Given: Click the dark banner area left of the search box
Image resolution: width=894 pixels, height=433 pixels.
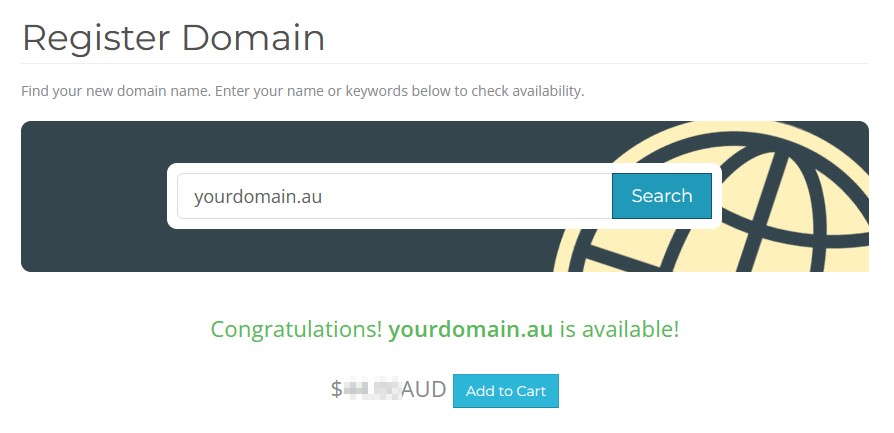Looking at the screenshot, I should tap(94, 196).
